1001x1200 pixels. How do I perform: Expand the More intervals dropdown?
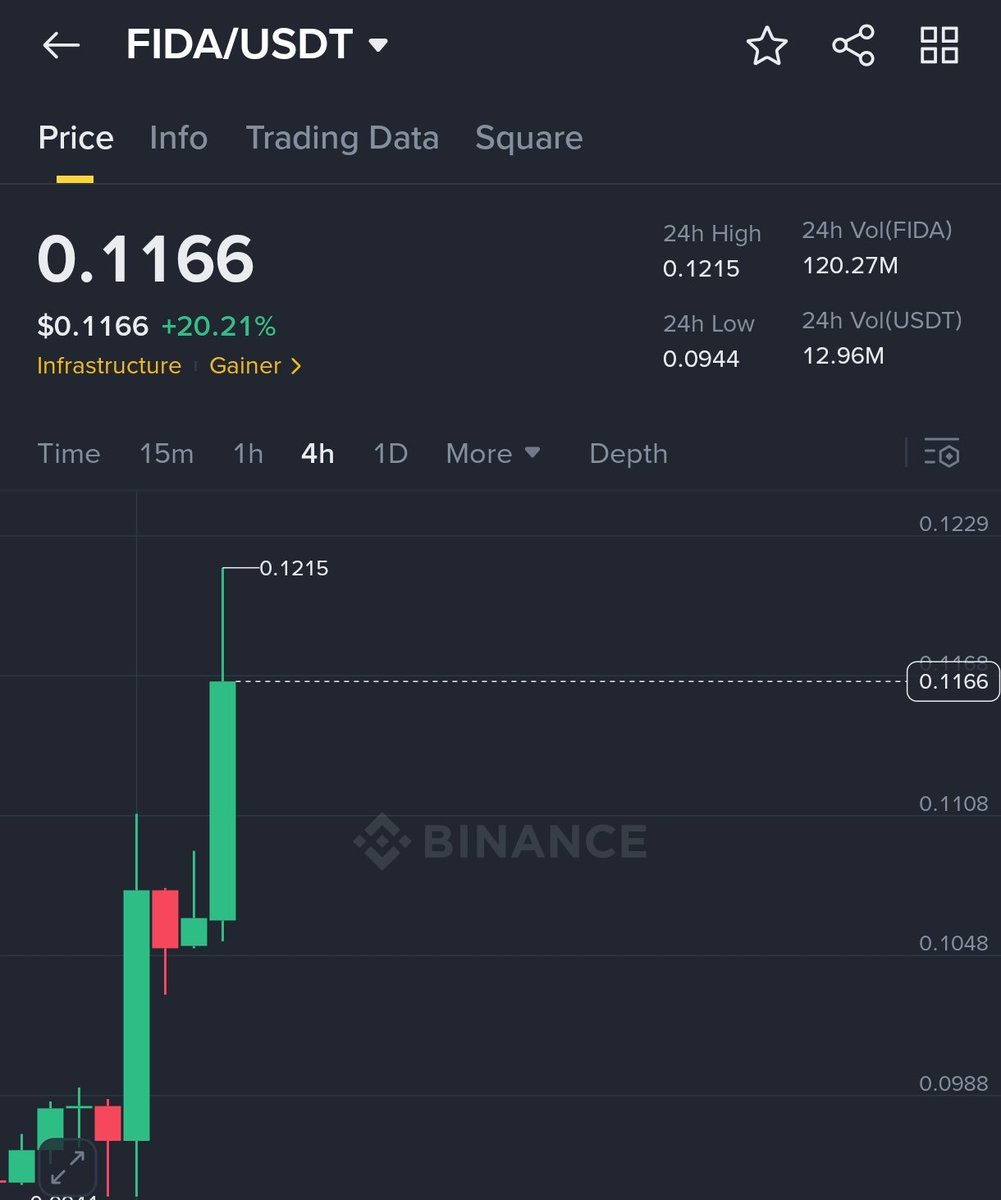click(x=493, y=453)
